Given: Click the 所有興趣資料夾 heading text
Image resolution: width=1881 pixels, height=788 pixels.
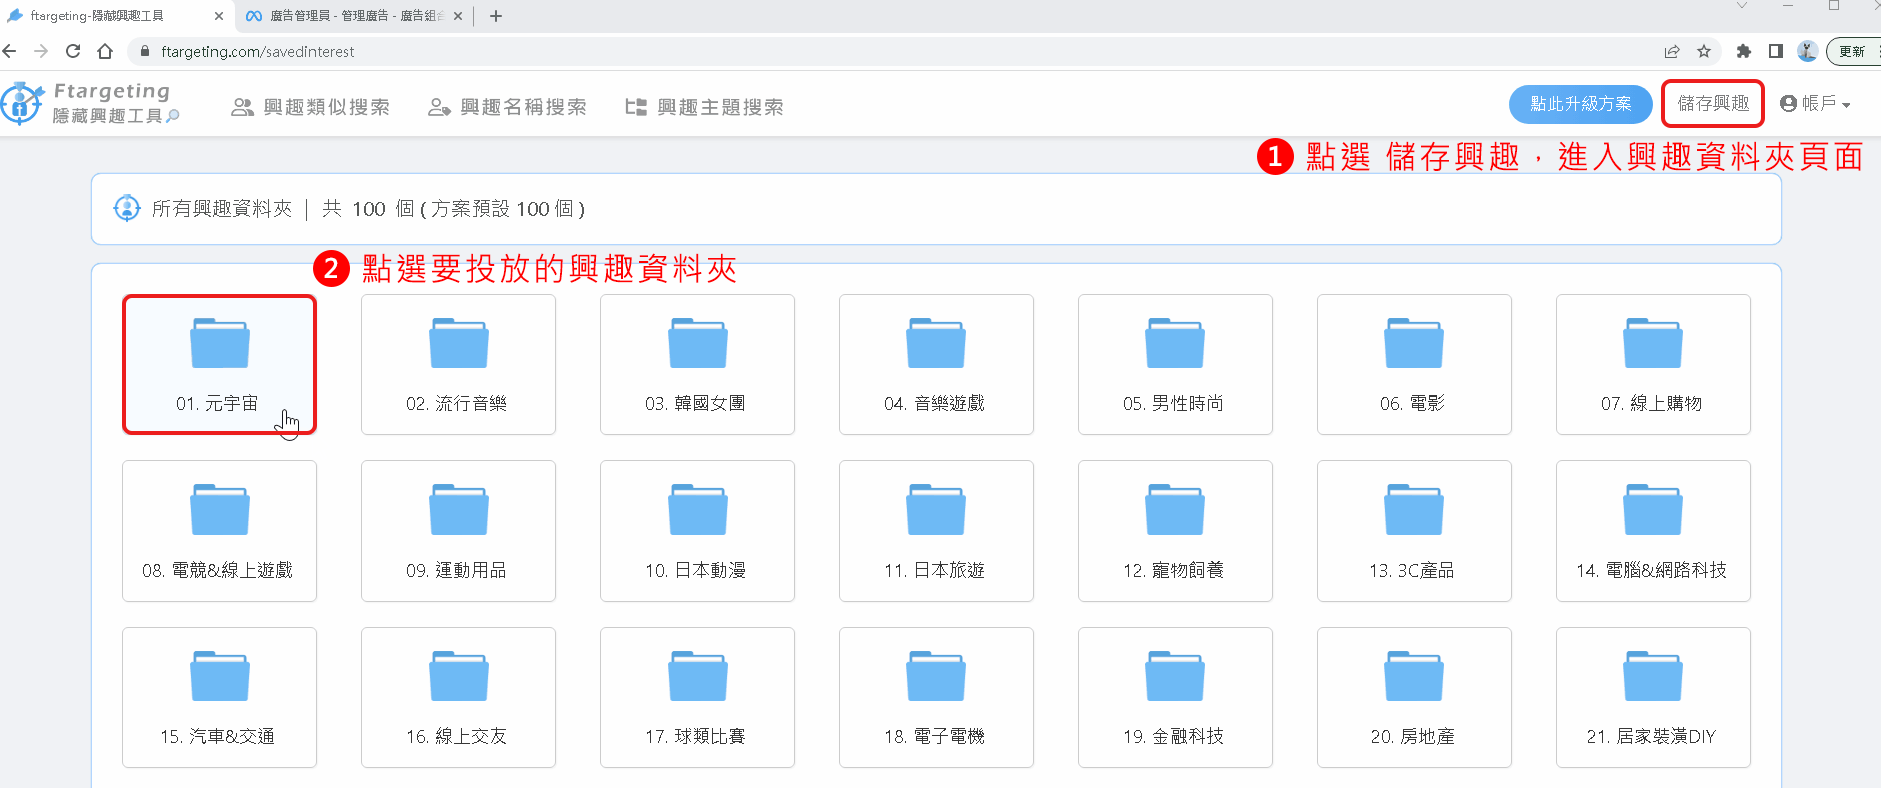Looking at the screenshot, I should (x=222, y=208).
